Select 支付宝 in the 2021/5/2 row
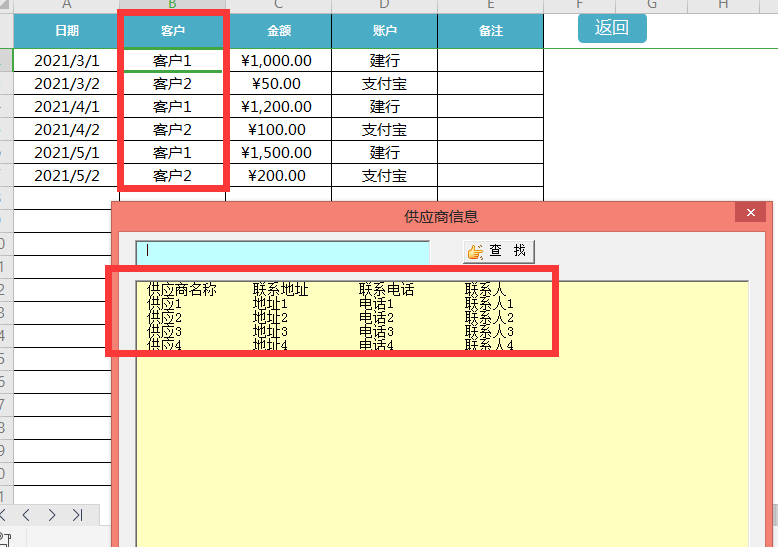The image size is (778, 547). [385, 175]
